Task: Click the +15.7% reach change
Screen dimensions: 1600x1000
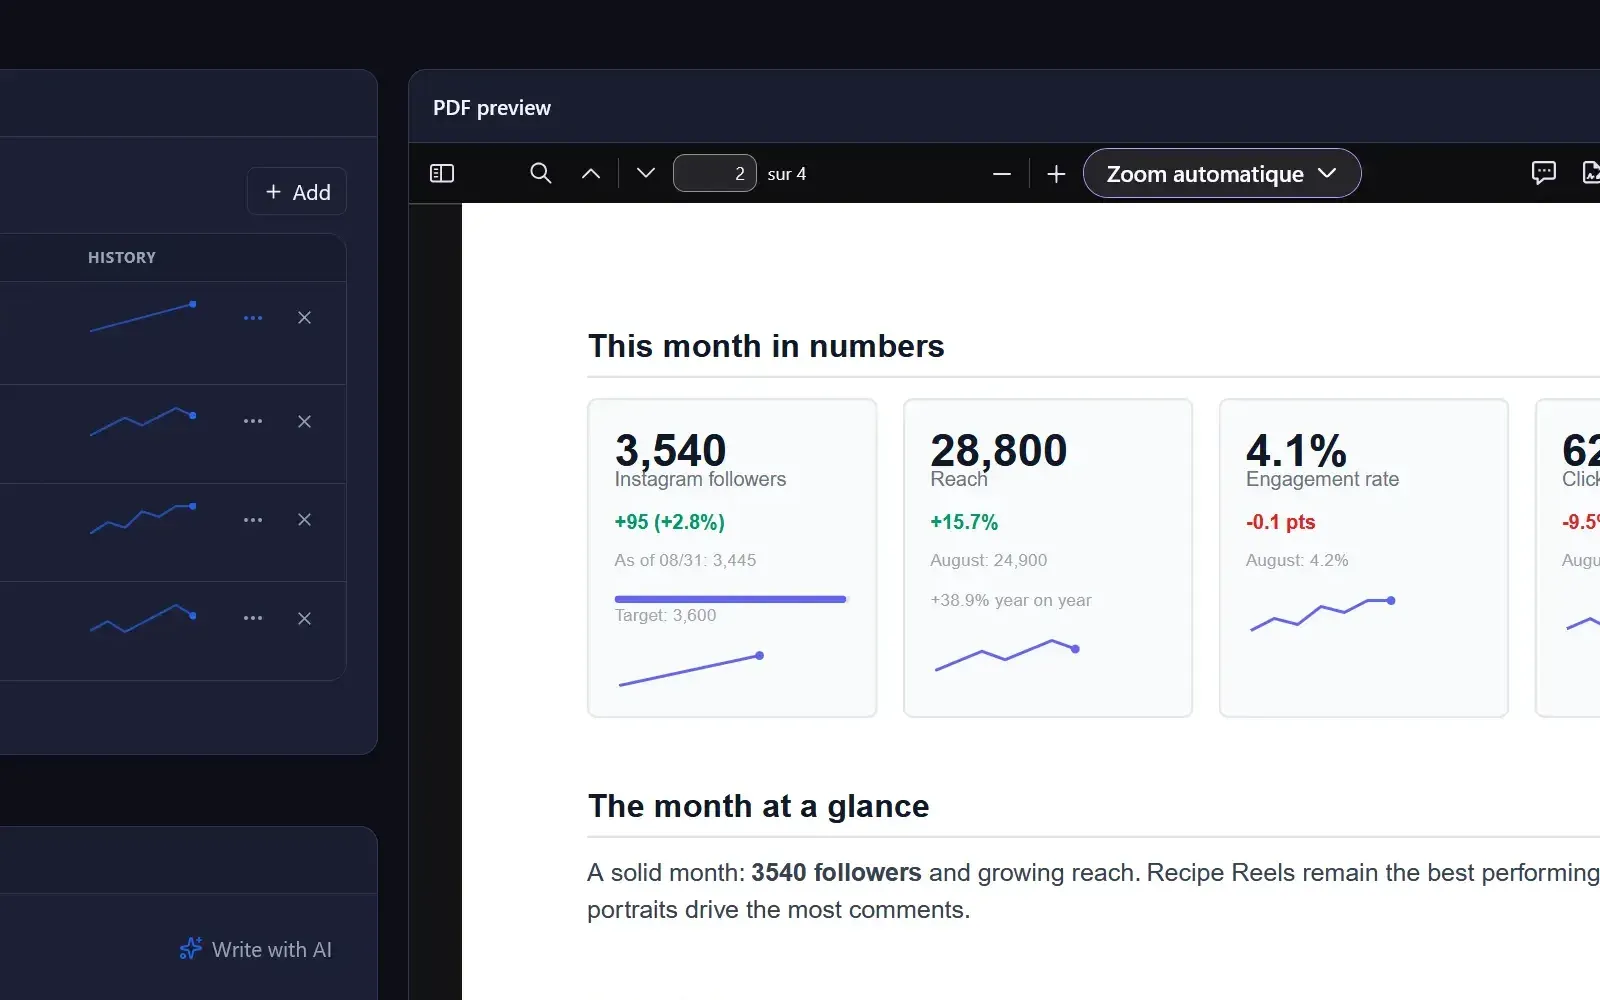Action: [964, 522]
